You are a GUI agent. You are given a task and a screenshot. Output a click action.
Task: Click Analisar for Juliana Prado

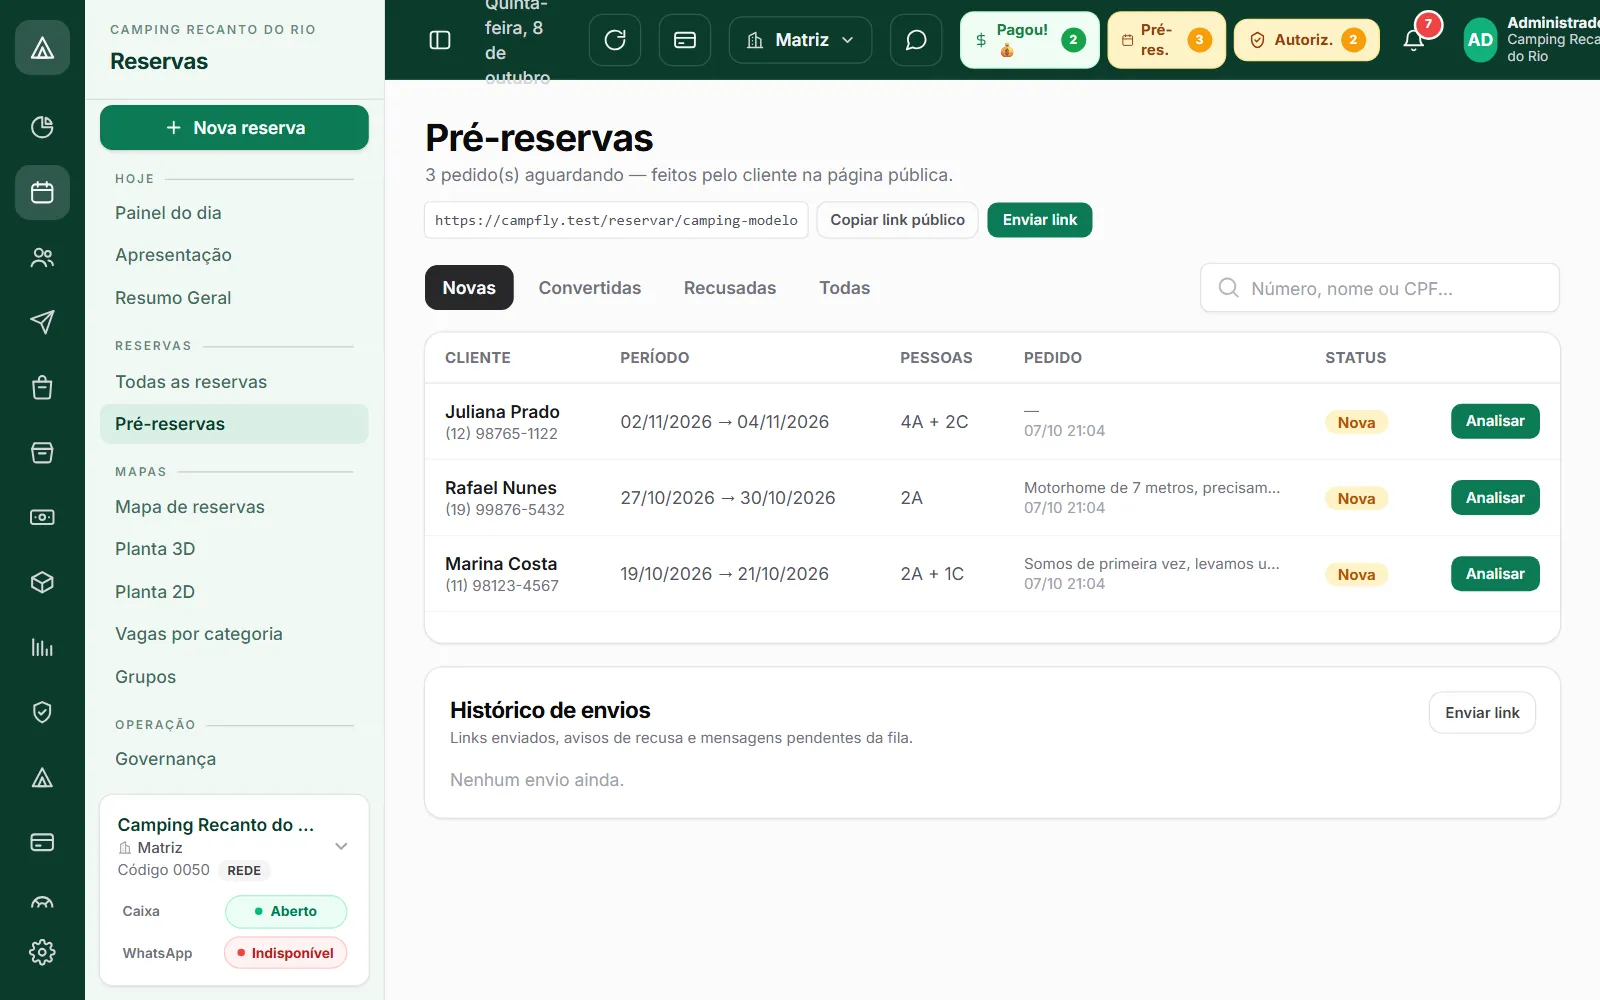click(x=1495, y=421)
